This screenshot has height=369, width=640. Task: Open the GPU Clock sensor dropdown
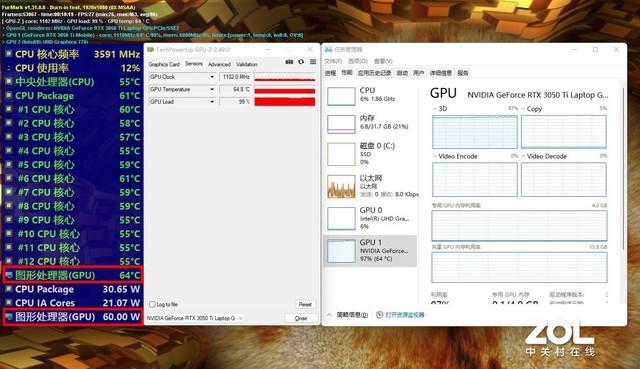pos(212,77)
